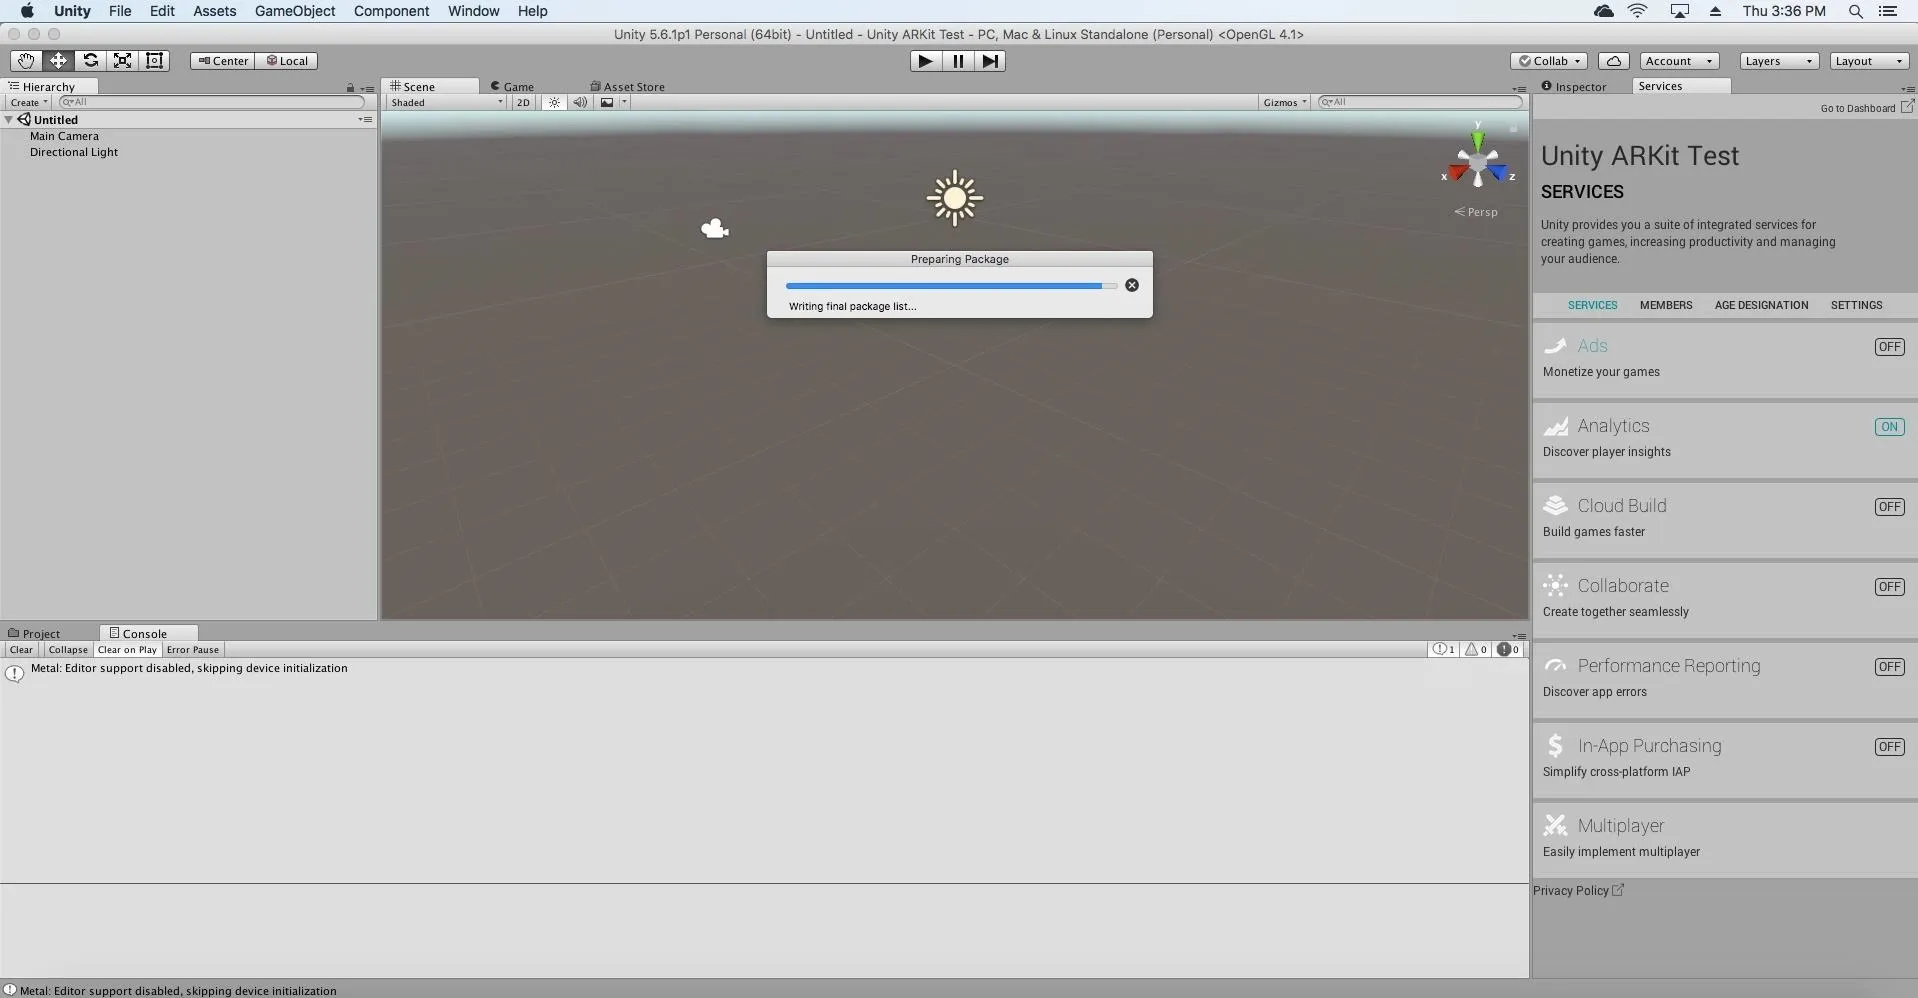The height and width of the screenshot is (998, 1918).
Task: Switch to the Inspector tab
Action: 1574,87
